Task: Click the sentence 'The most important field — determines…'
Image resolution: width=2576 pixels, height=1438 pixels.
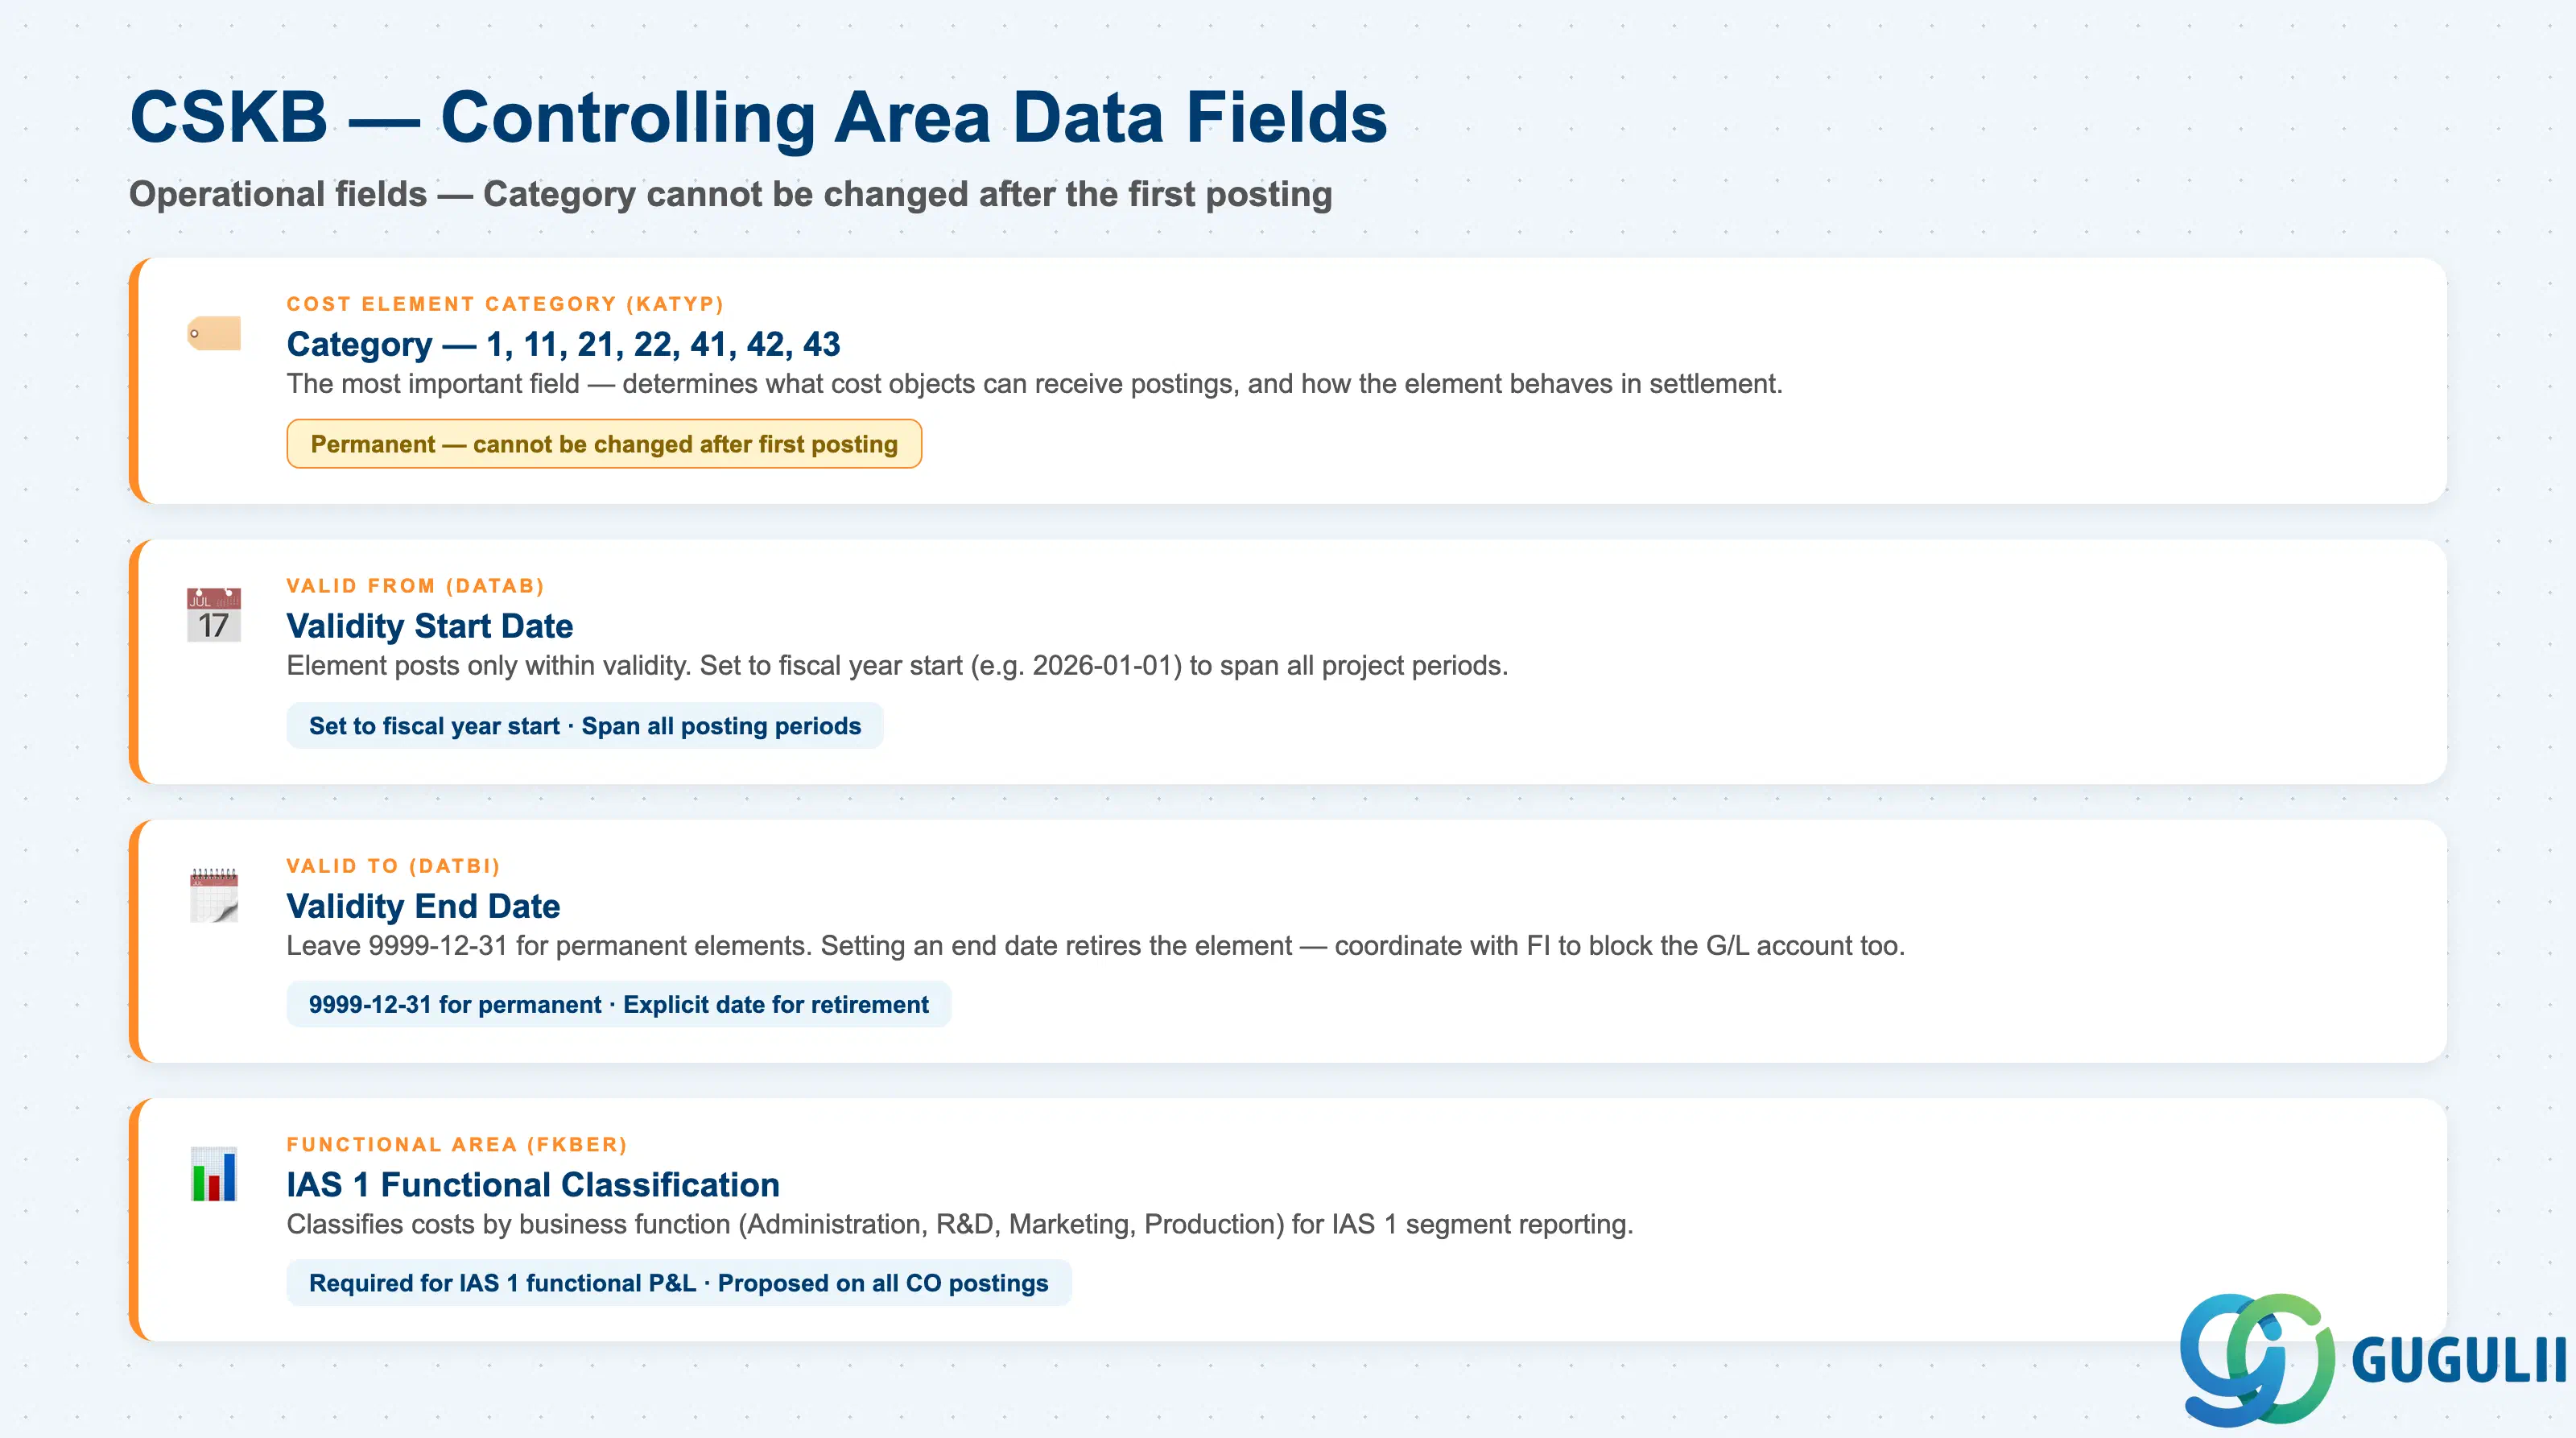Action: point(1034,384)
